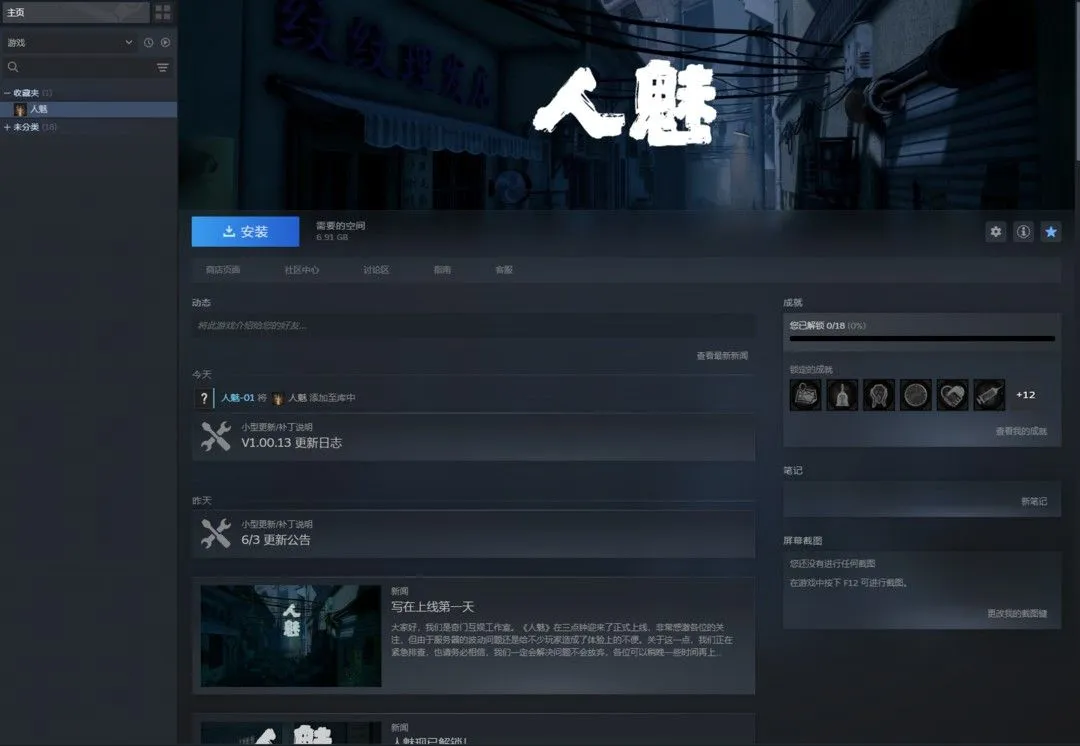Open game settings gear icon
Screen dimensions: 1080x746
995,231
